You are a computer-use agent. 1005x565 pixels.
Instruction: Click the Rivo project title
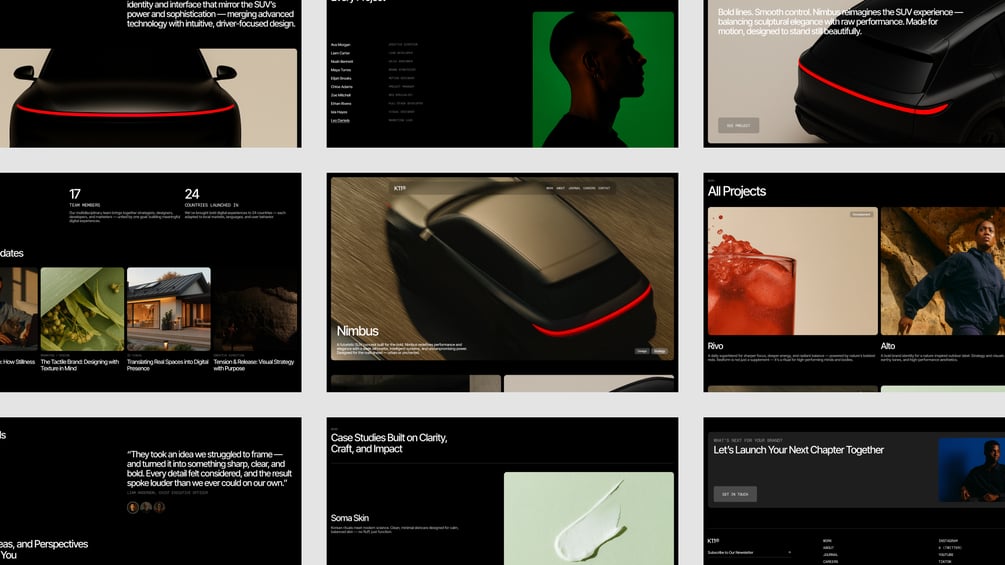[715, 346]
